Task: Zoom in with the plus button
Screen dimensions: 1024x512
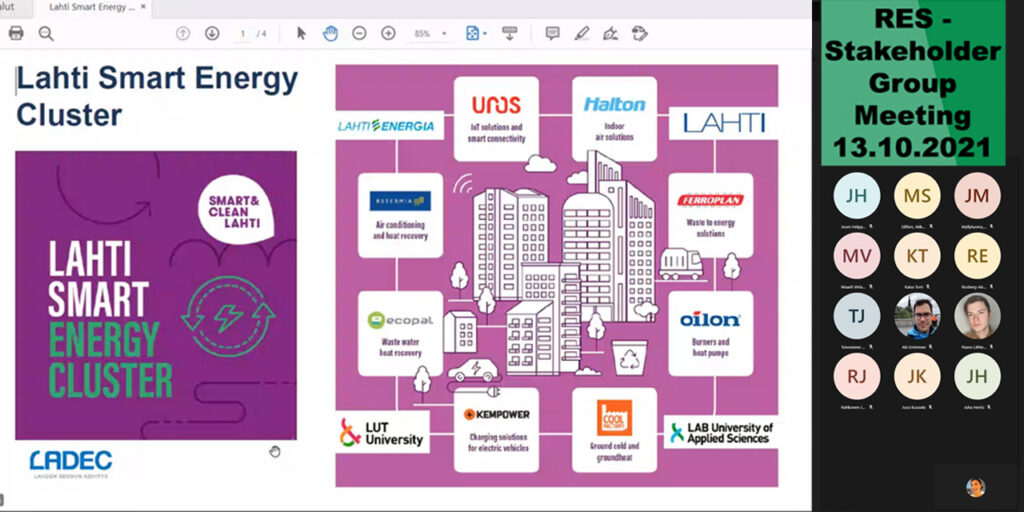Action: (x=389, y=33)
